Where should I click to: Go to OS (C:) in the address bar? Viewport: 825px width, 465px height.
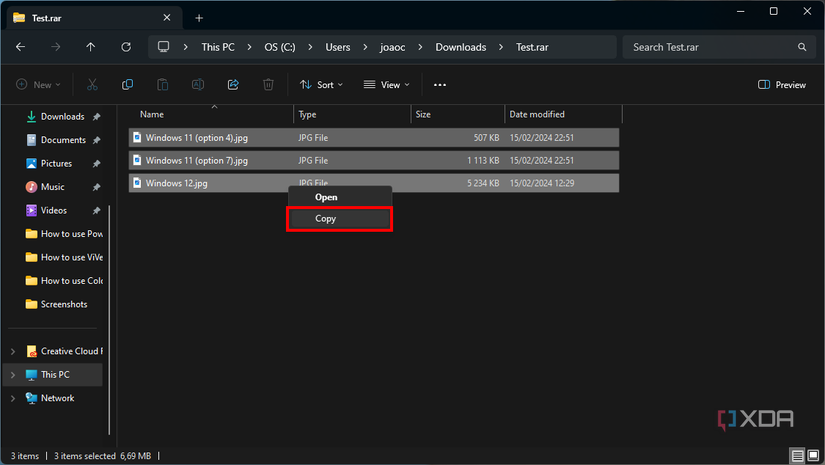280,47
